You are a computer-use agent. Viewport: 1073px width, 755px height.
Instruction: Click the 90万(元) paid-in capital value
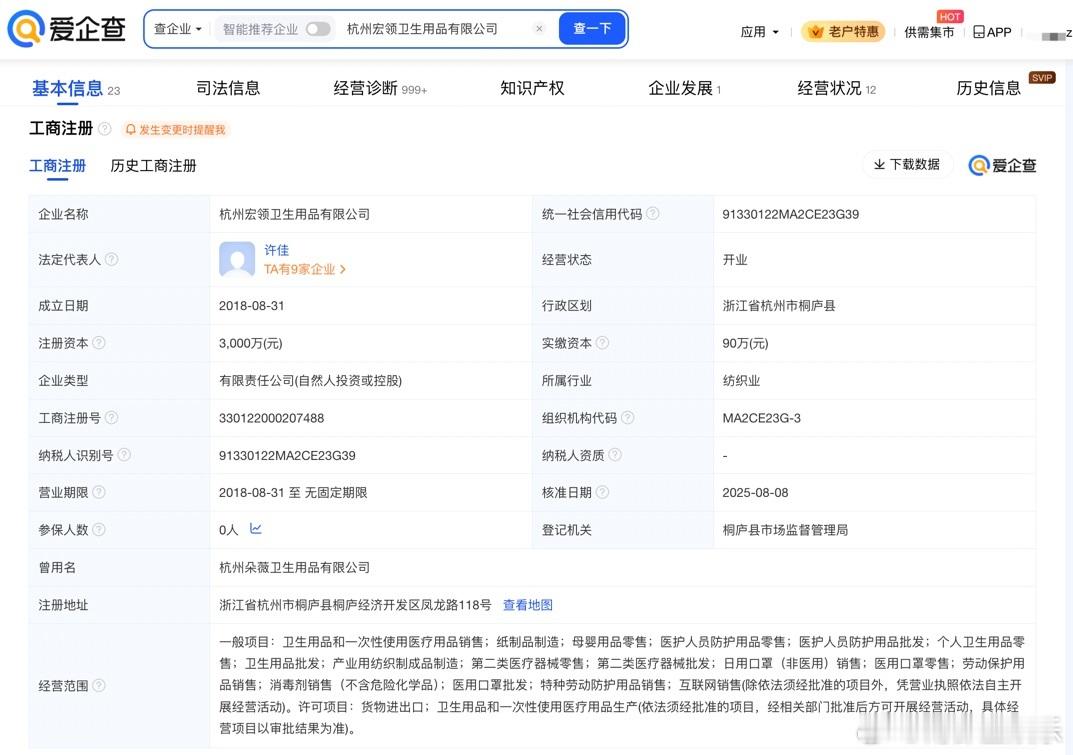[x=745, y=343]
